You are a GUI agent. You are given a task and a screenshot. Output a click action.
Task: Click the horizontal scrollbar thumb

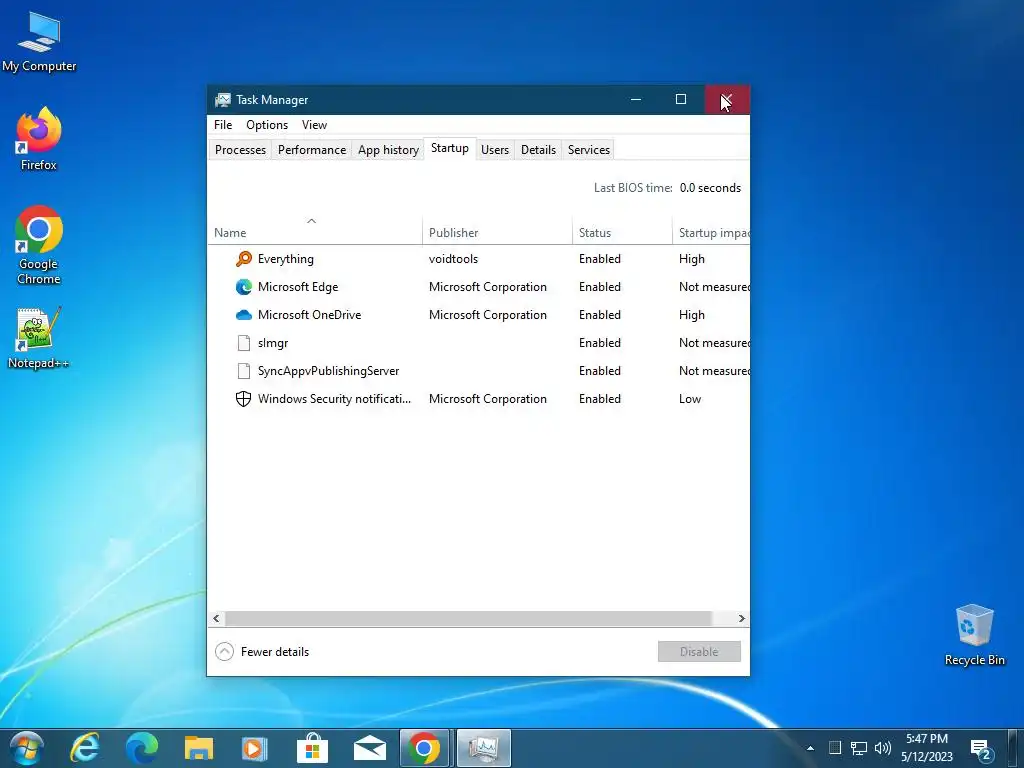[x=468, y=618]
